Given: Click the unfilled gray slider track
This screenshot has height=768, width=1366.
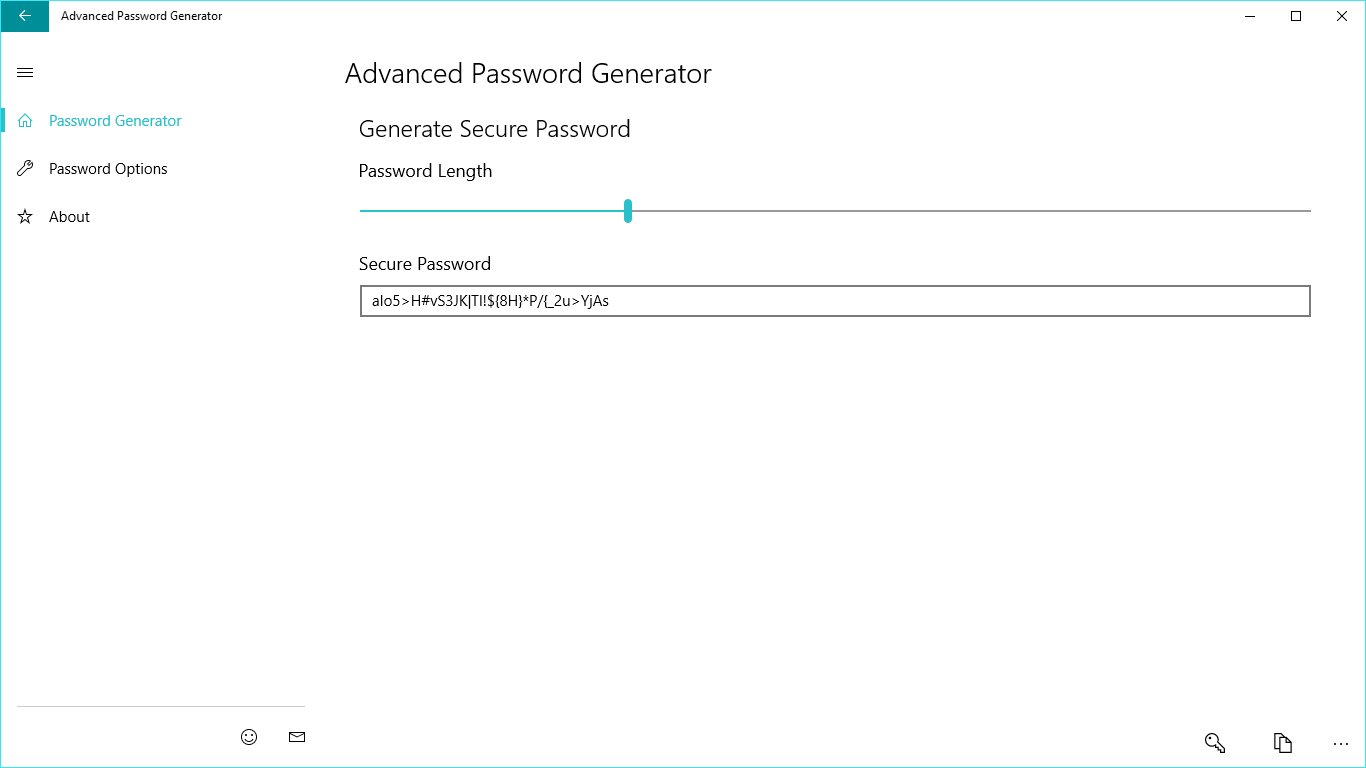Looking at the screenshot, I should [970, 211].
